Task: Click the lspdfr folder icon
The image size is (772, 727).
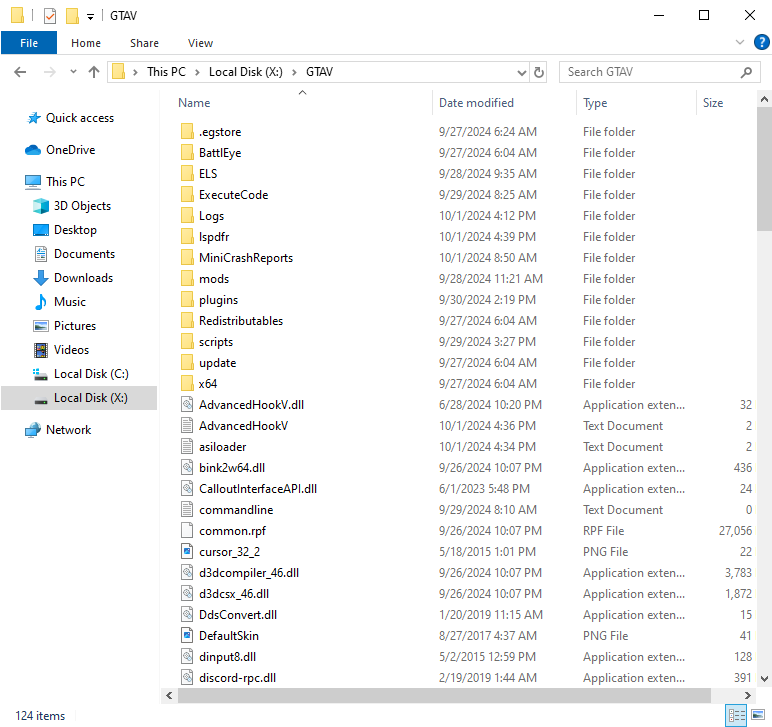Action: click(187, 237)
